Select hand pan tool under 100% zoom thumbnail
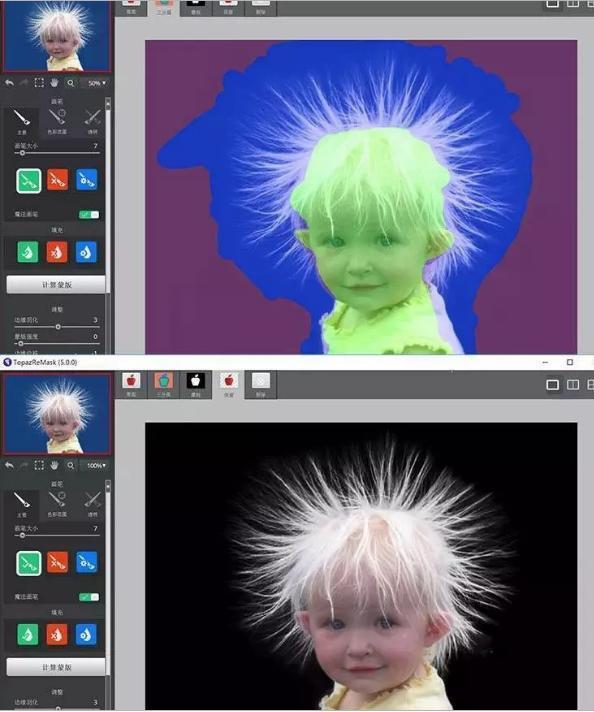 click(54, 465)
